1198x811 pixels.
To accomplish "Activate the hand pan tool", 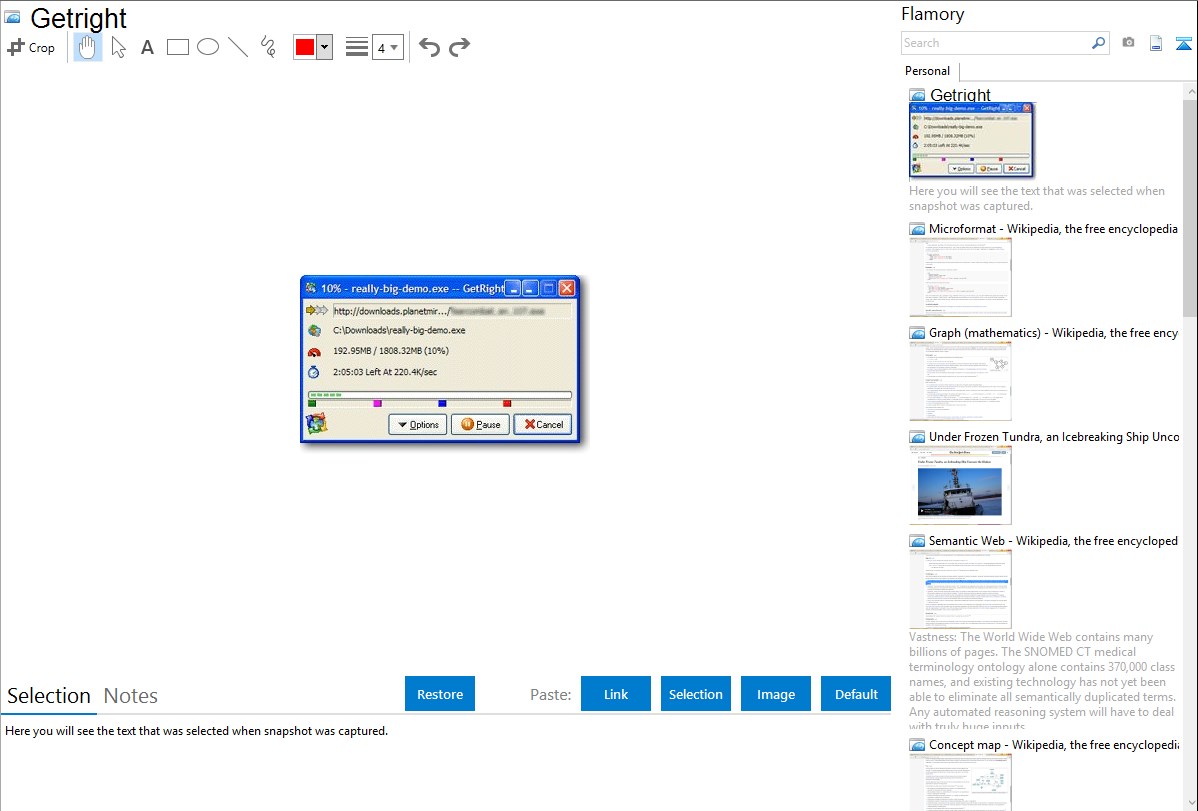I will point(87,47).
